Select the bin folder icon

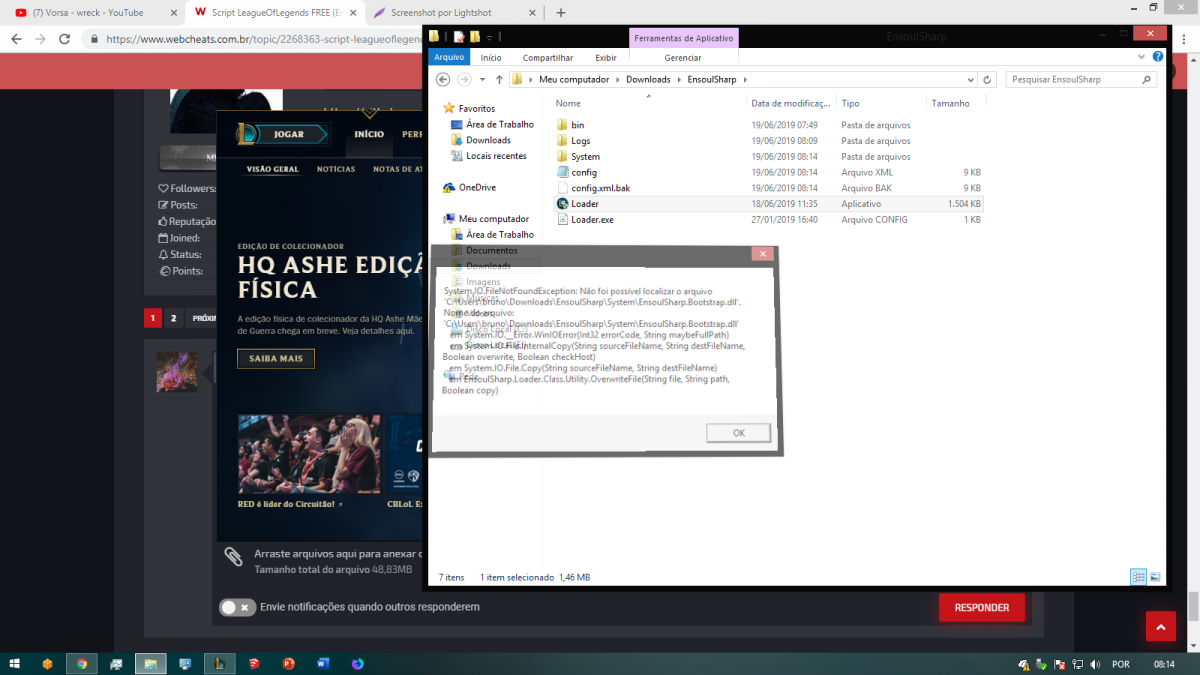click(563, 125)
